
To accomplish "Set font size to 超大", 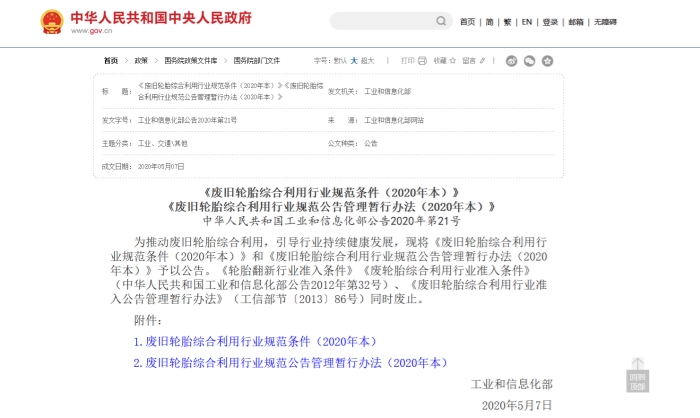I will click(368, 61).
